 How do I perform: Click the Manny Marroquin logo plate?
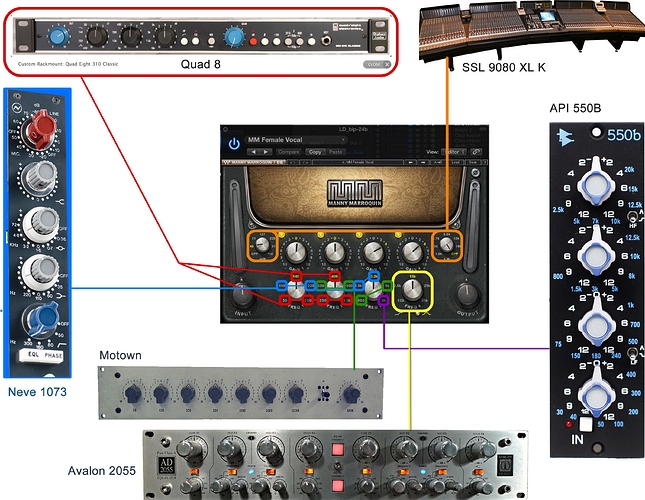[x=355, y=193]
